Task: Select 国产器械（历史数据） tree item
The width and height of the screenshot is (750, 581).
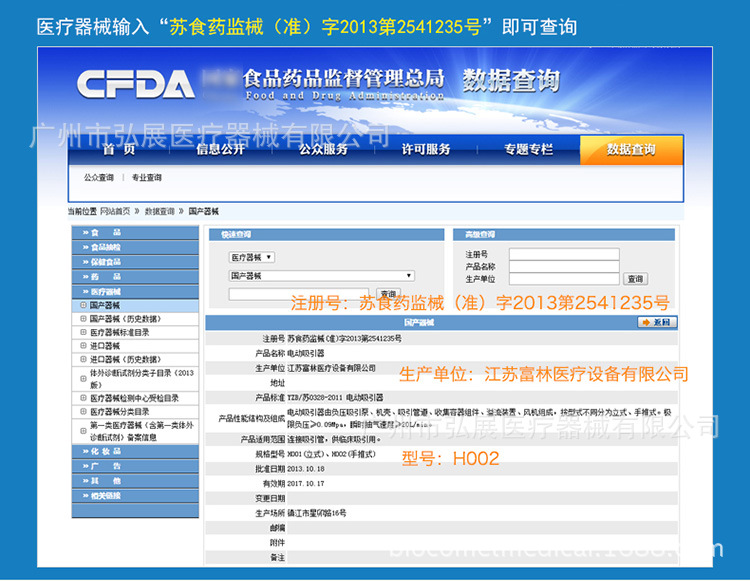Action: (135, 318)
